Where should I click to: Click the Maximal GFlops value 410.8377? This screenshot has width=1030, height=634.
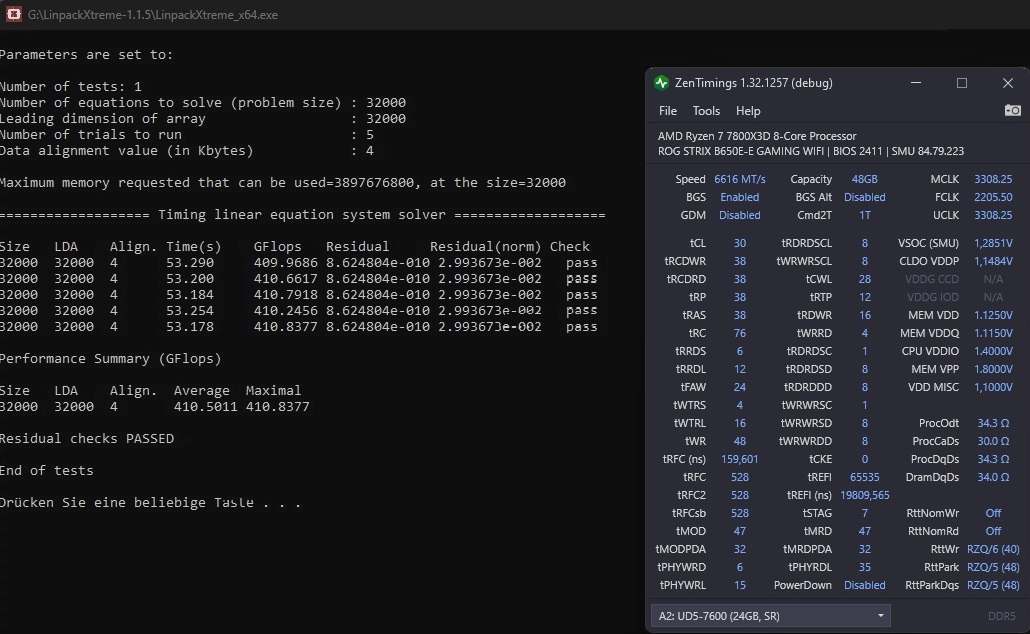[277, 407]
